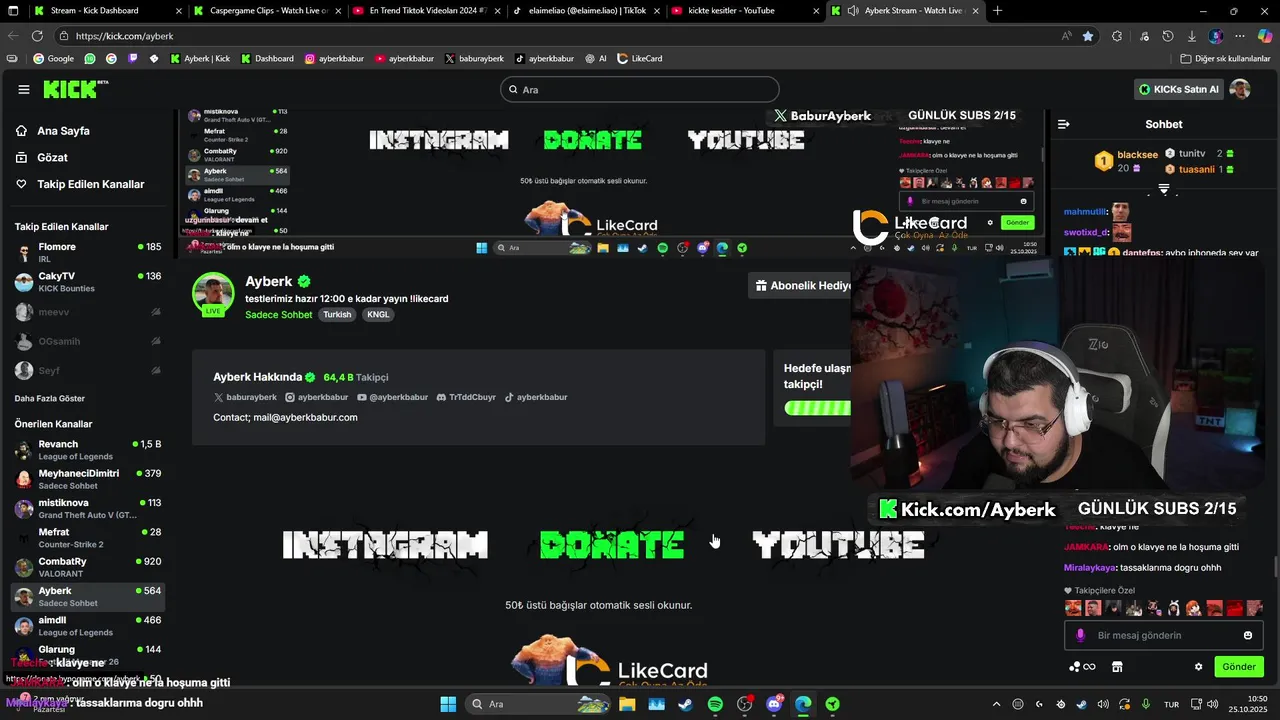This screenshot has width=1280, height=720.
Task: Open the mistiknova recommended channel
Action: [88, 509]
